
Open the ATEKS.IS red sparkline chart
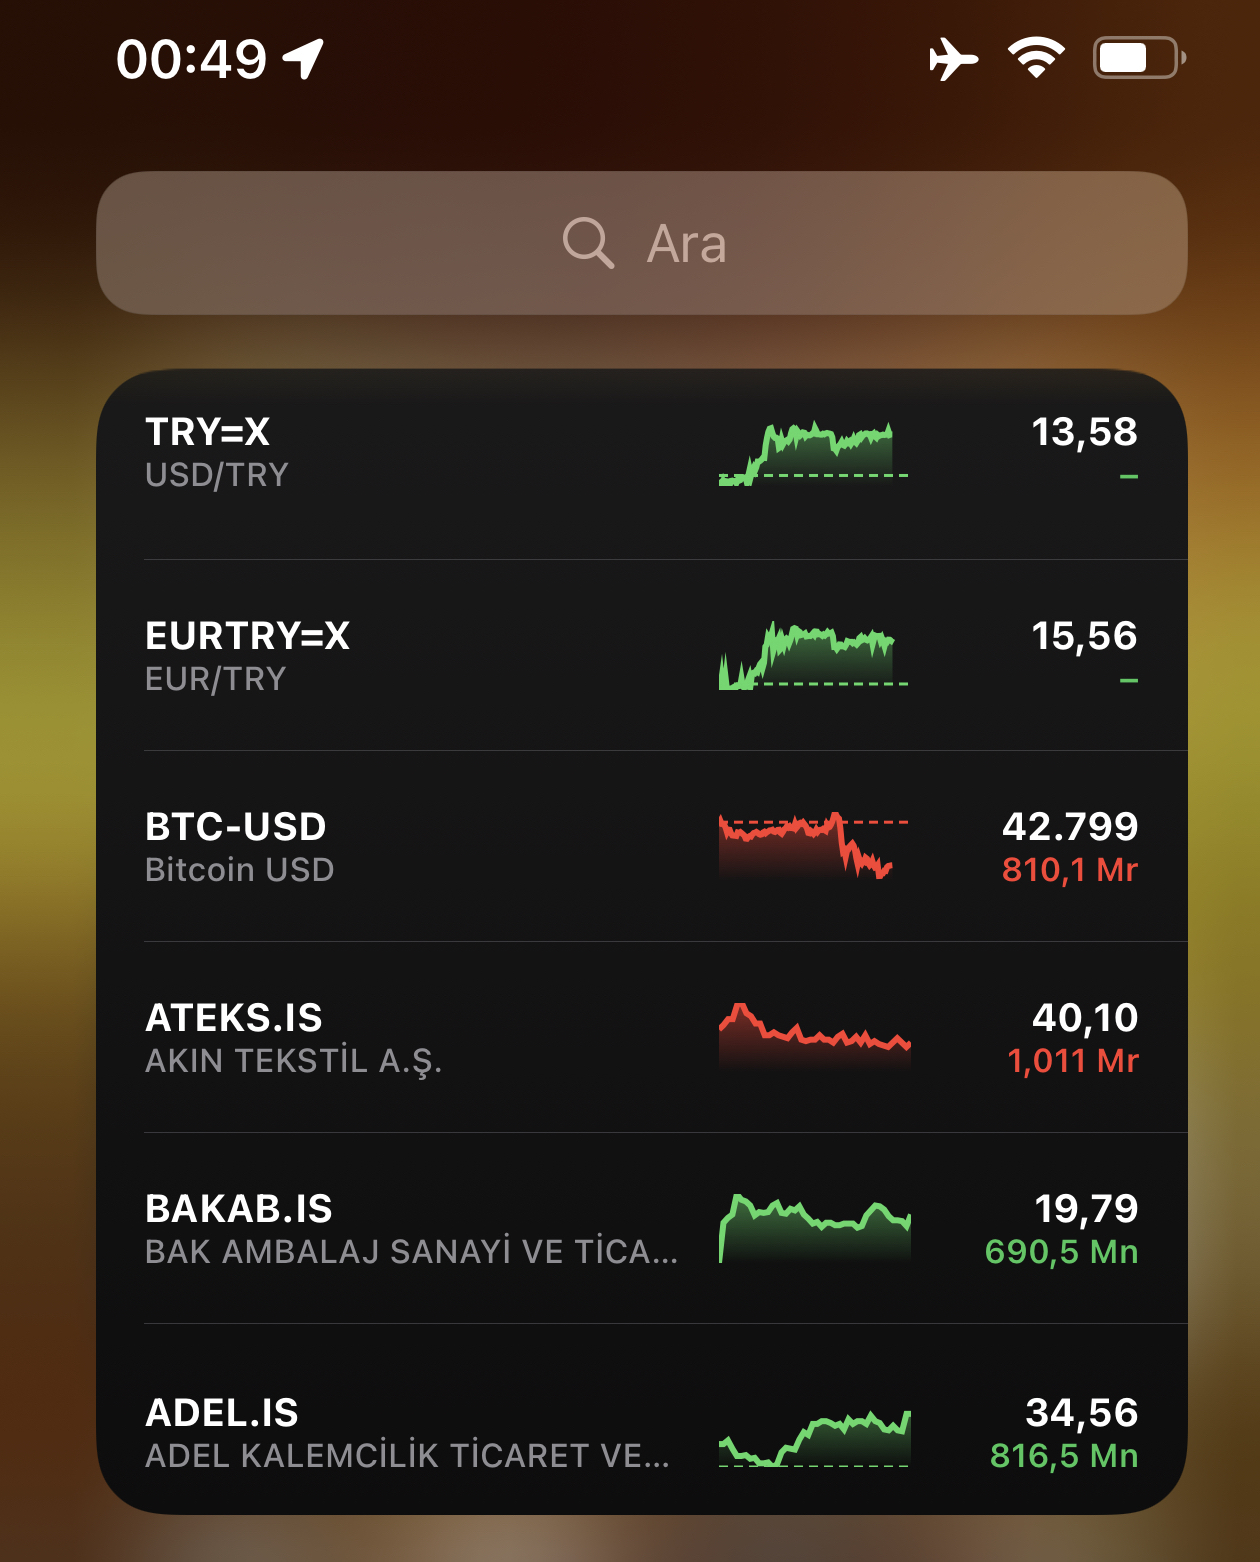(814, 1036)
